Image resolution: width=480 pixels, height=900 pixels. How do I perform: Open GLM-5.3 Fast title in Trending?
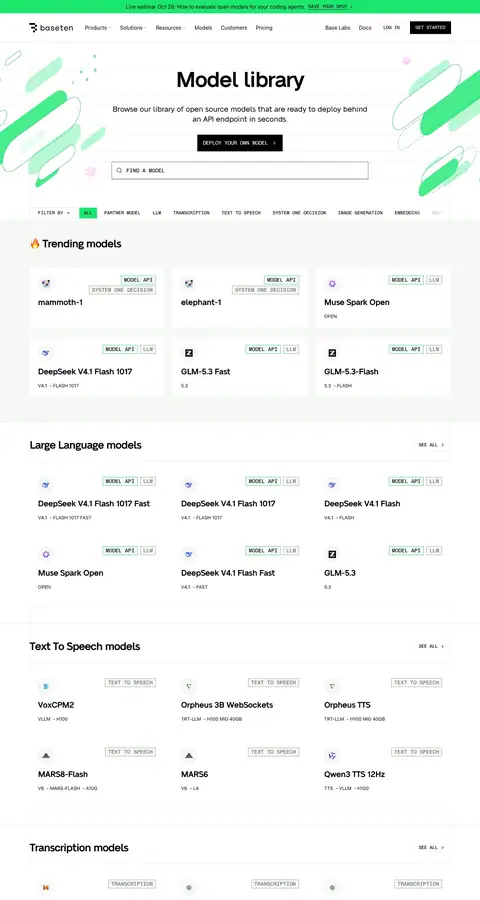[206, 371]
